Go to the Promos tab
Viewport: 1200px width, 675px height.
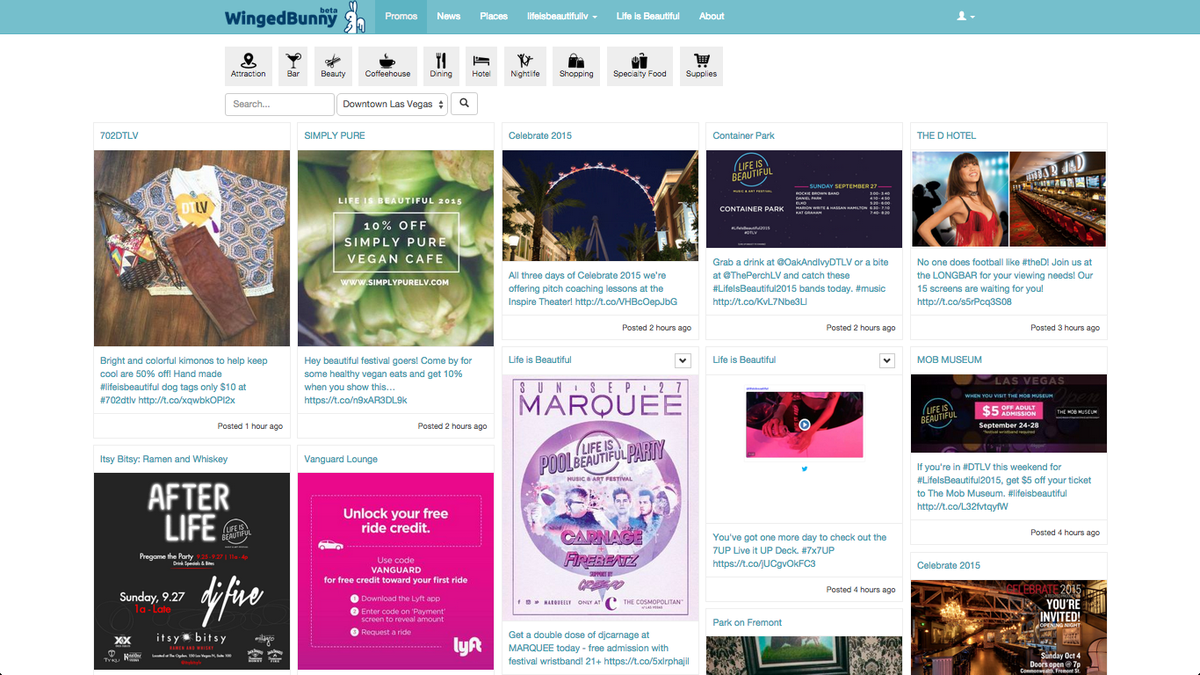401,16
